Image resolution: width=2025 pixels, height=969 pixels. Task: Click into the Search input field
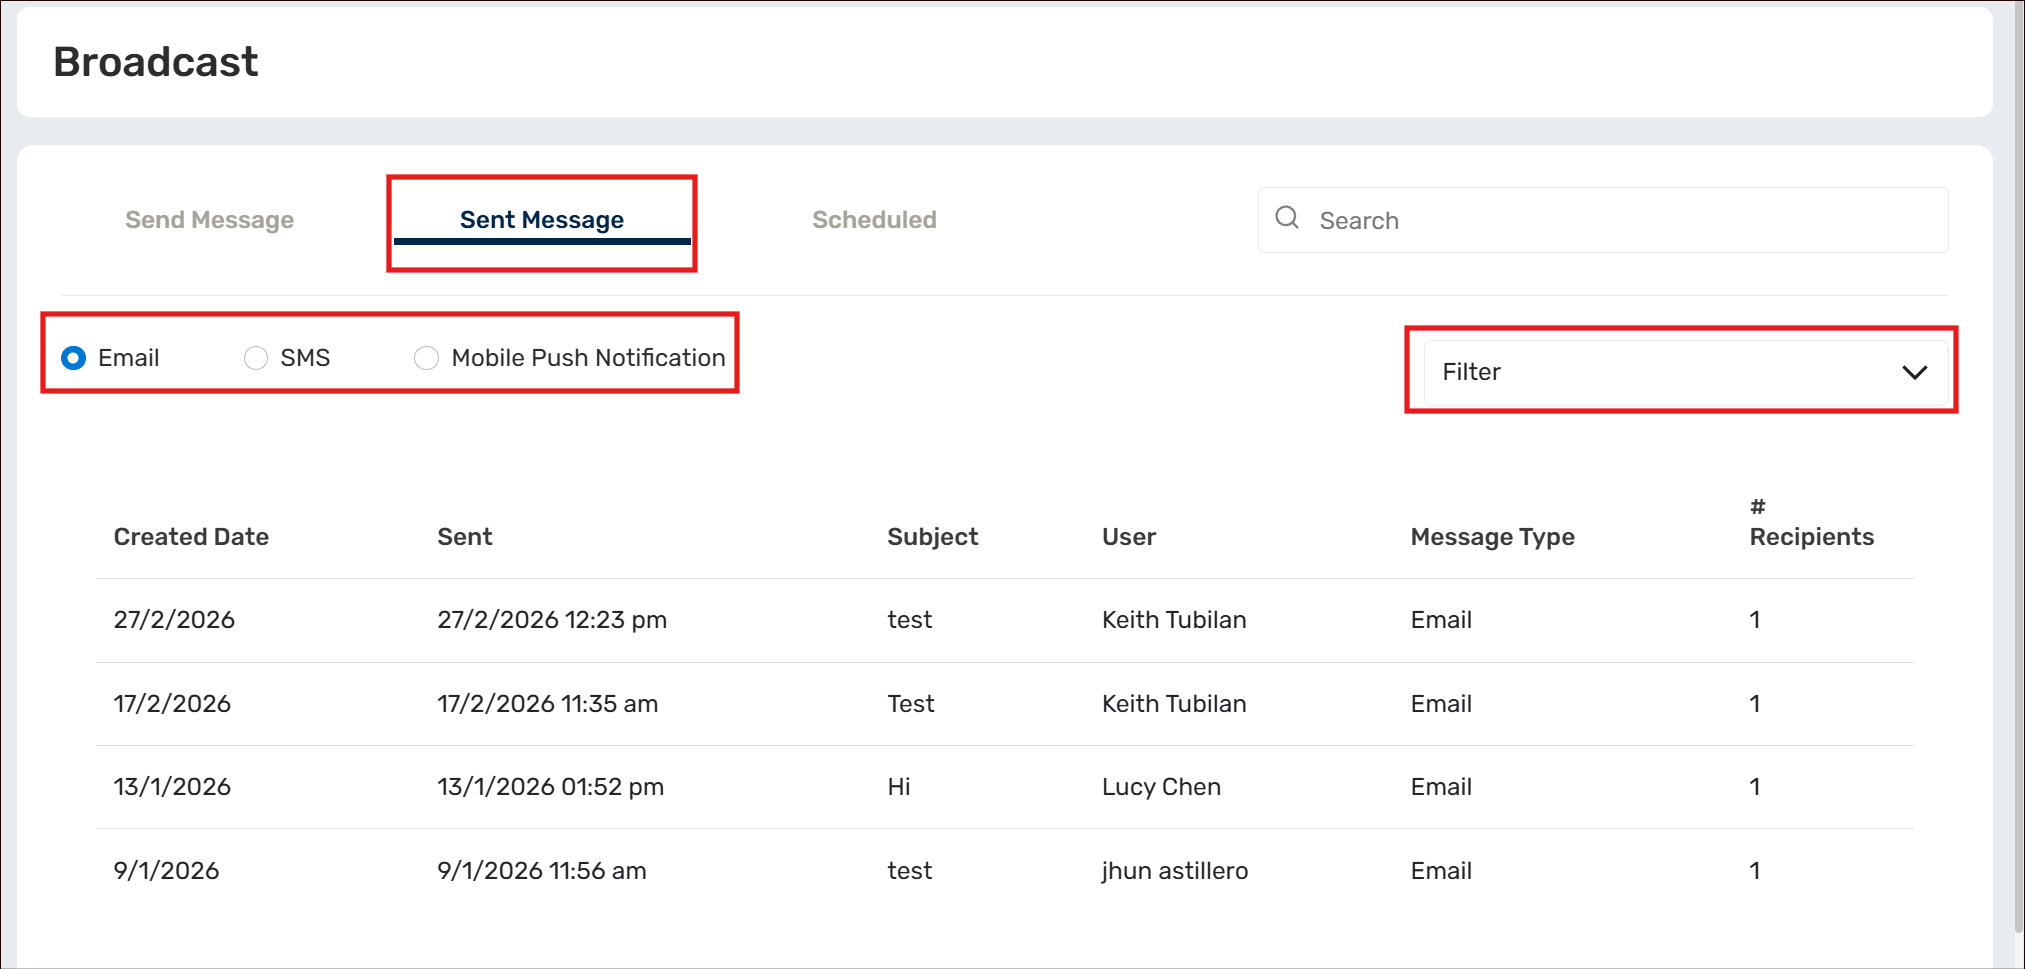[1620, 221]
